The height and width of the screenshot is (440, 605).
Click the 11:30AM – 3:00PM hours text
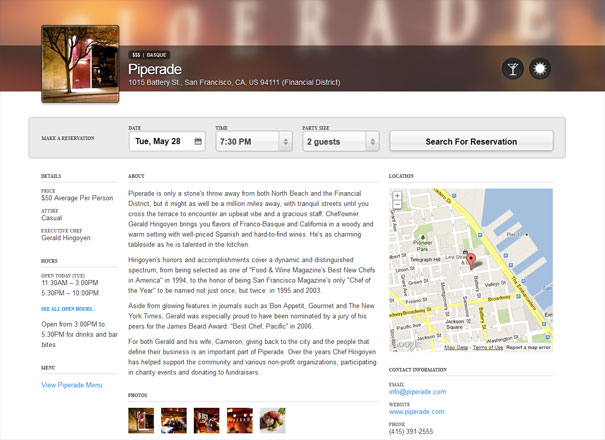70,283
